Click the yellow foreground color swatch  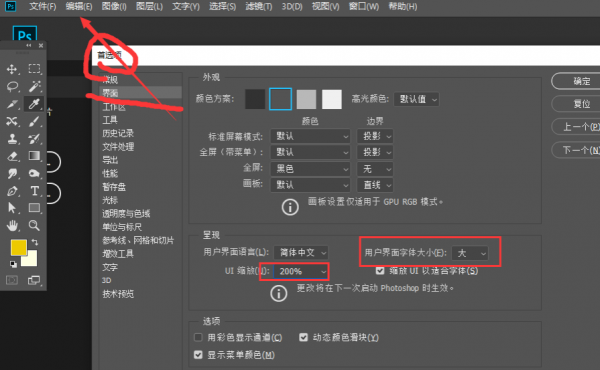coord(18,247)
